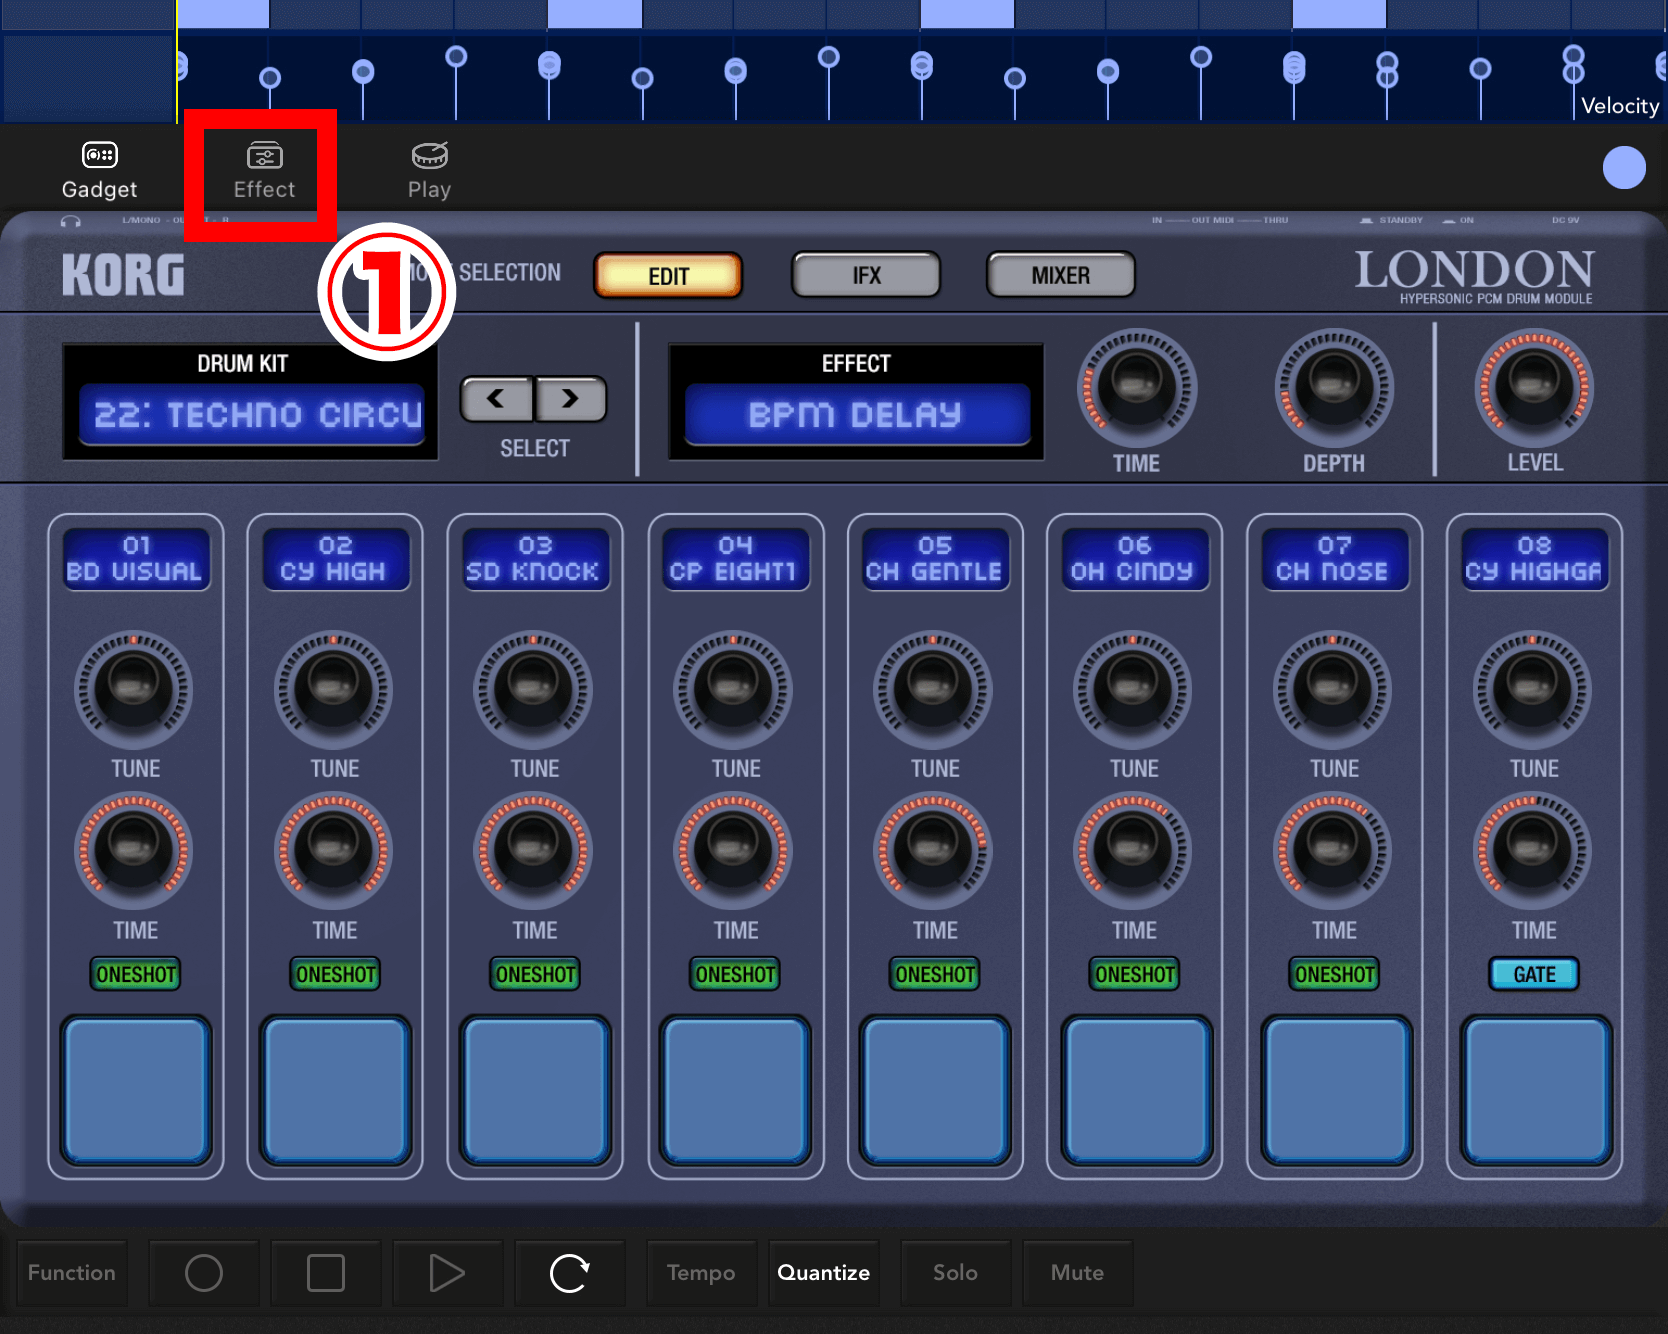Select previous drum kit with left arrow
The image size is (1668, 1334).
tap(497, 399)
